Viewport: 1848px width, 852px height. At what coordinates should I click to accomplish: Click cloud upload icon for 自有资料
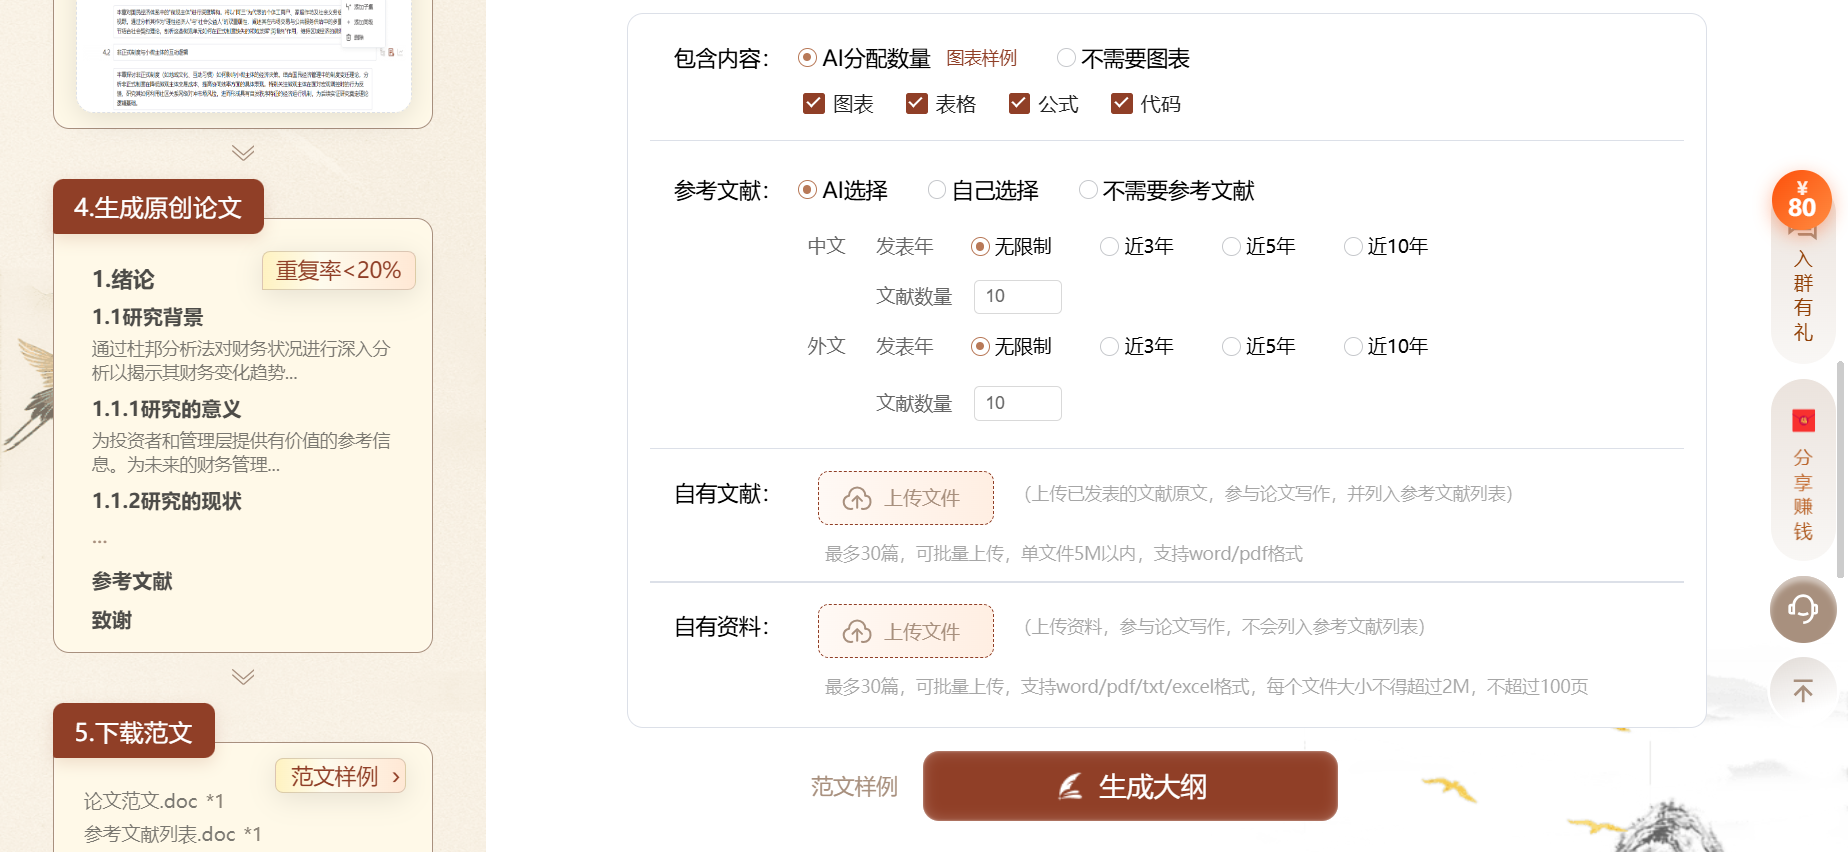pyautogui.click(x=857, y=632)
